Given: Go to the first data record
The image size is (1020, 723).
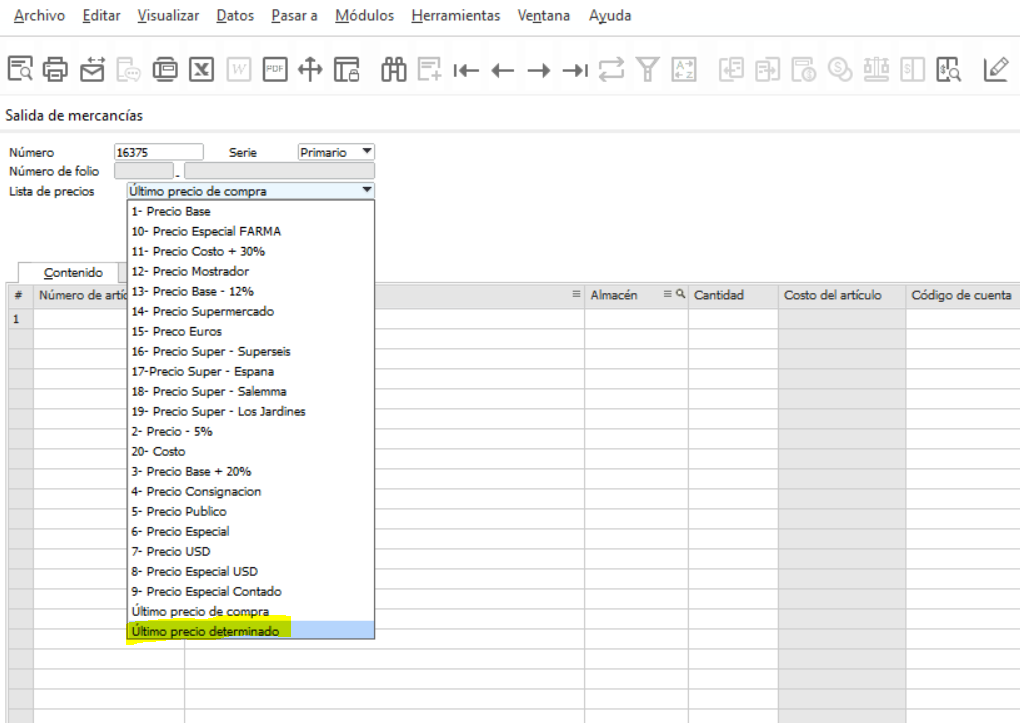Looking at the screenshot, I should [x=463, y=69].
